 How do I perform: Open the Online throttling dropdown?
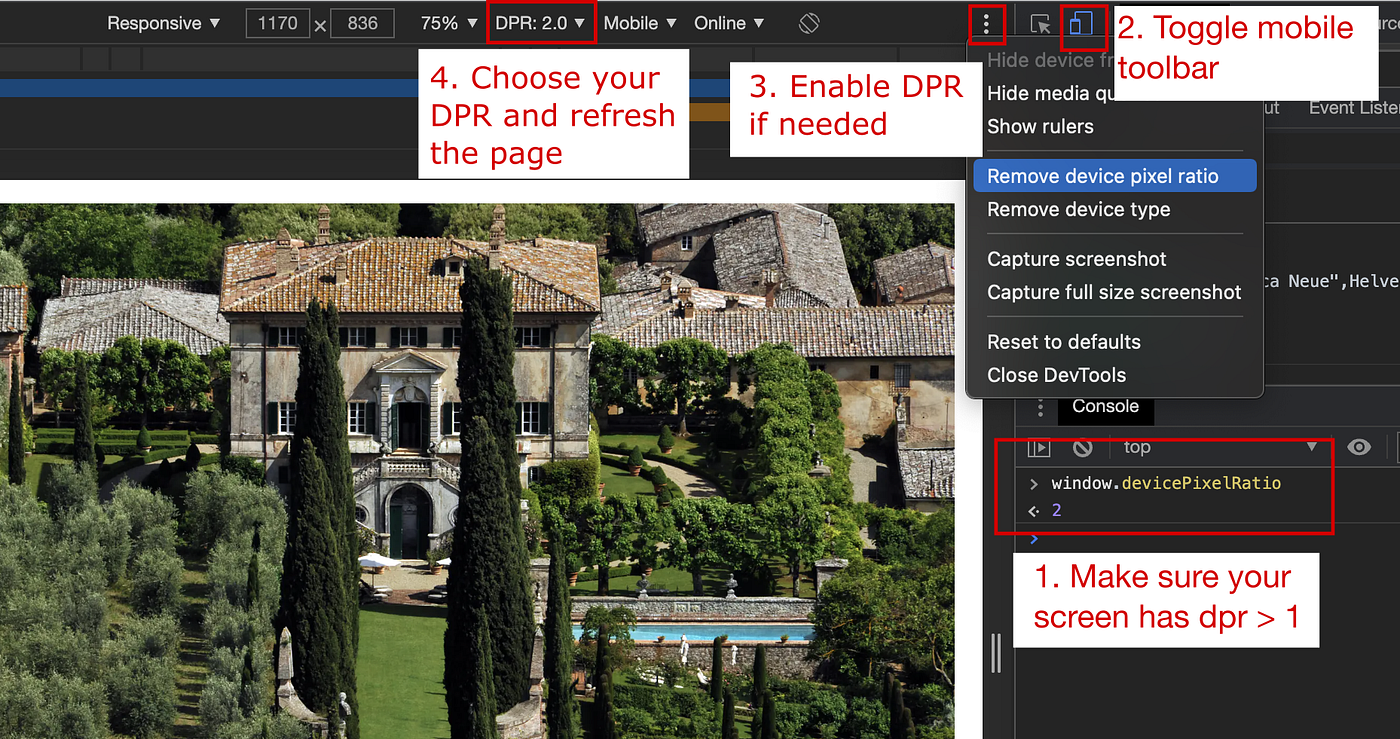click(729, 23)
